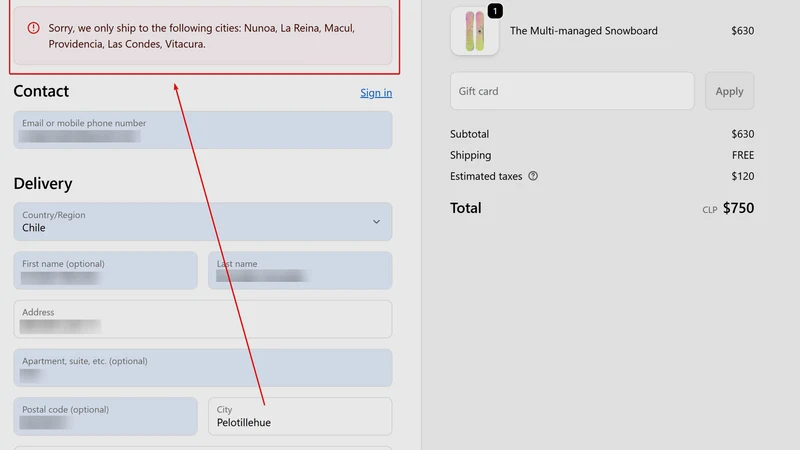Image resolution: width=800 pixels, height=450 pixels.
Task: Click the City field containing Pelotillehue
Action: coord(300,416)
